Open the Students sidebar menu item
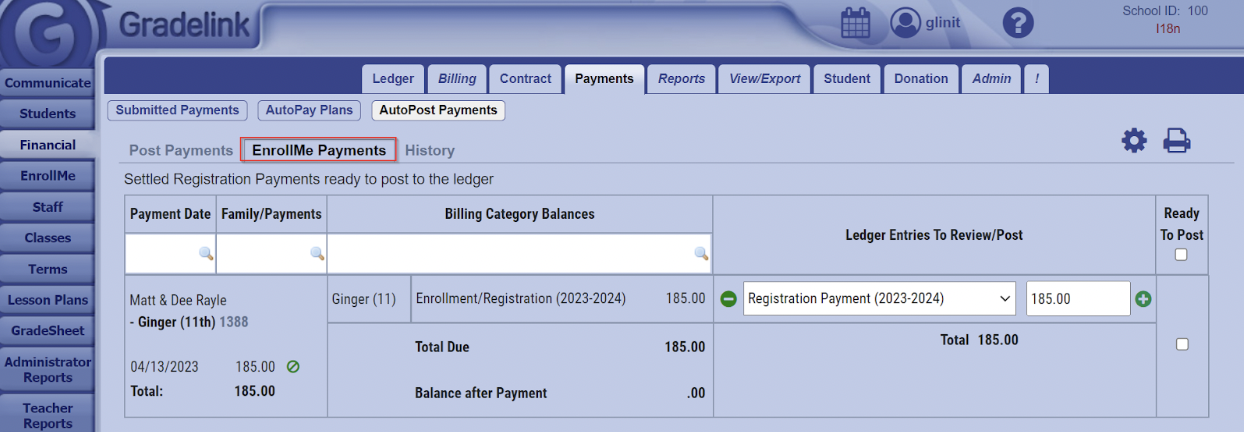The height and width of the screenshot is (432, 1246). tap(47, 114)
